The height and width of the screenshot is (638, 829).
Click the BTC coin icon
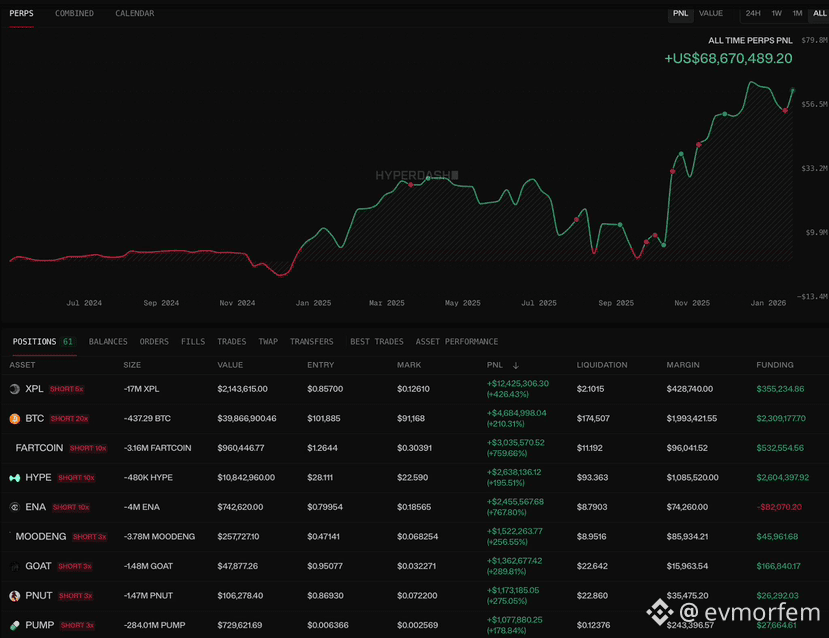tap(15, 419)
